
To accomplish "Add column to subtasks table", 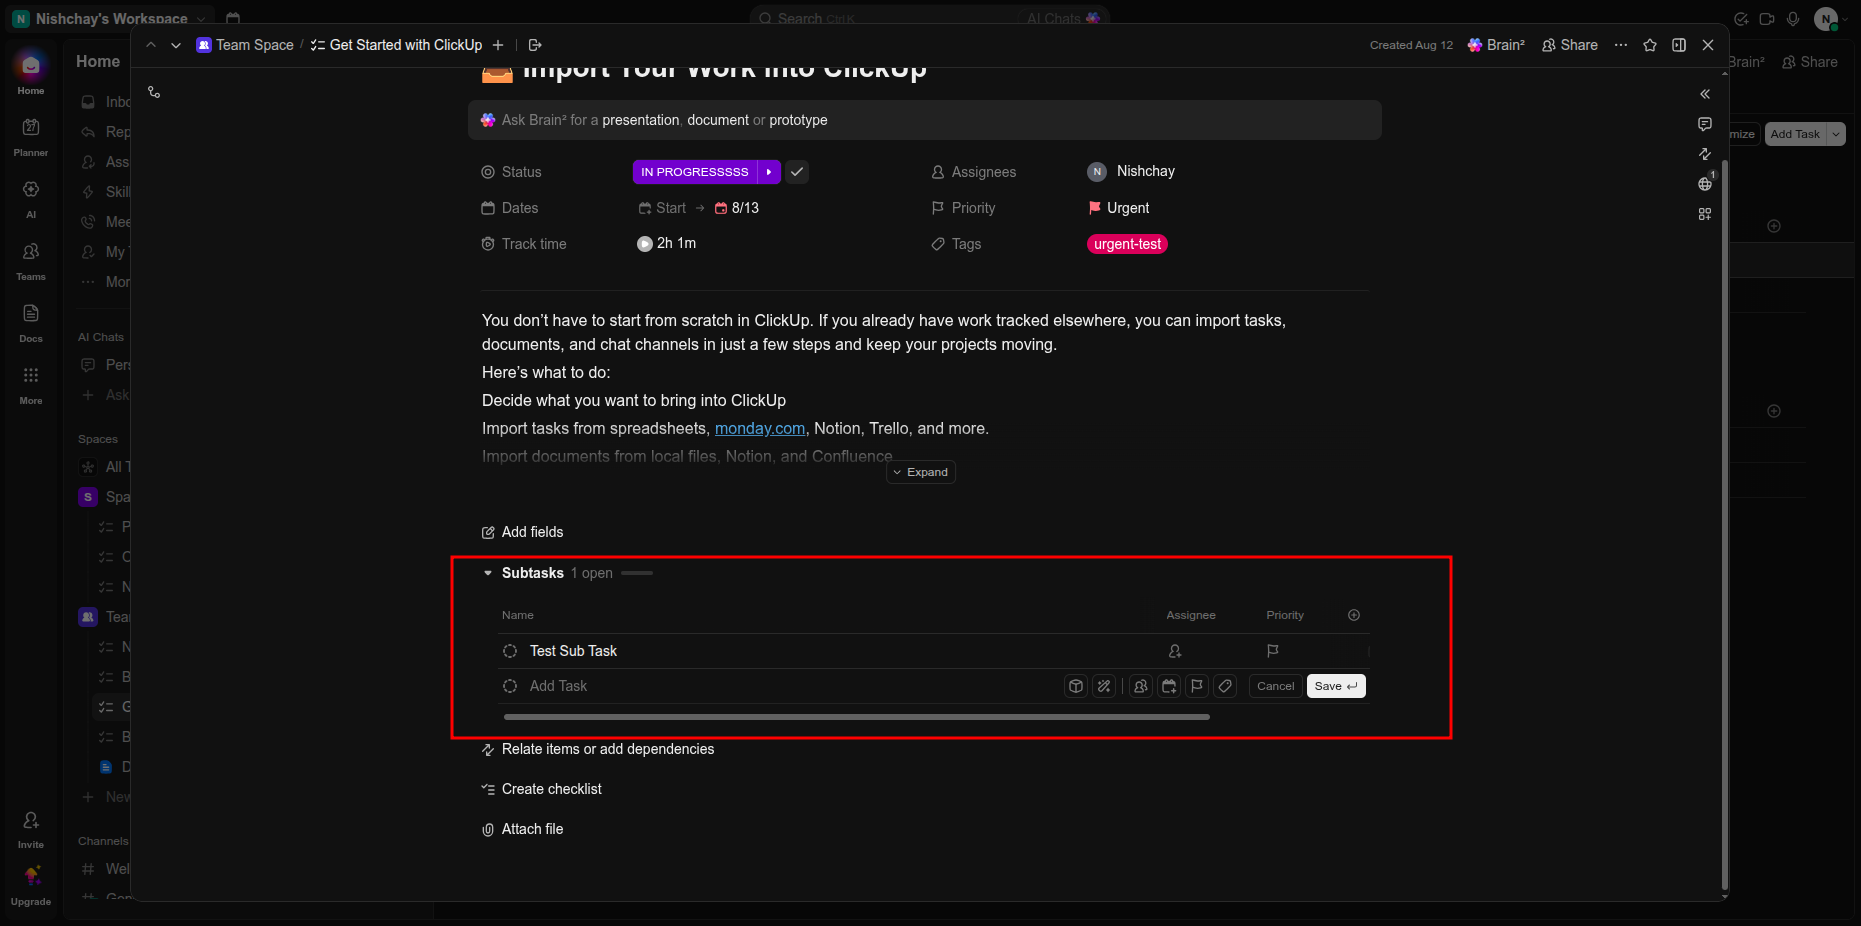I will 1354,615.
